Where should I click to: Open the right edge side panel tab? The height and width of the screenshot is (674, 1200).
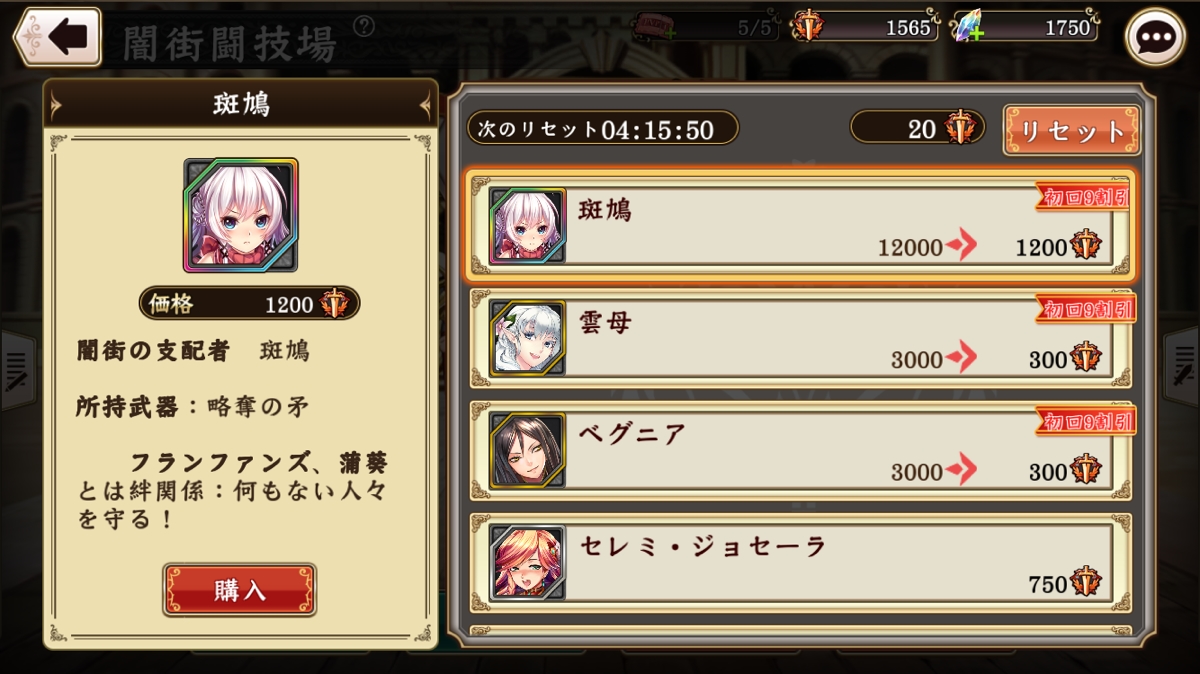coord(1182,368)
